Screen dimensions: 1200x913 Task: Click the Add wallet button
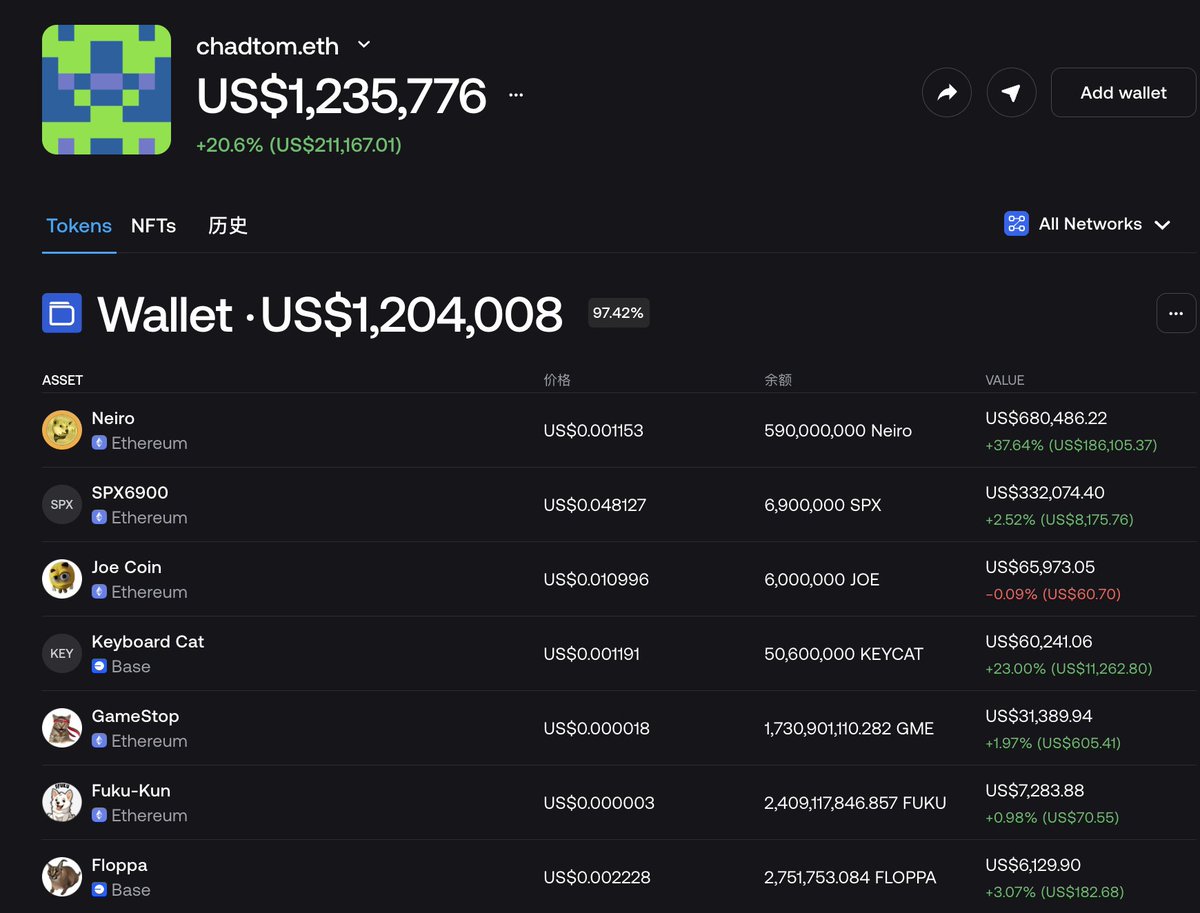tap(1123, 93)
